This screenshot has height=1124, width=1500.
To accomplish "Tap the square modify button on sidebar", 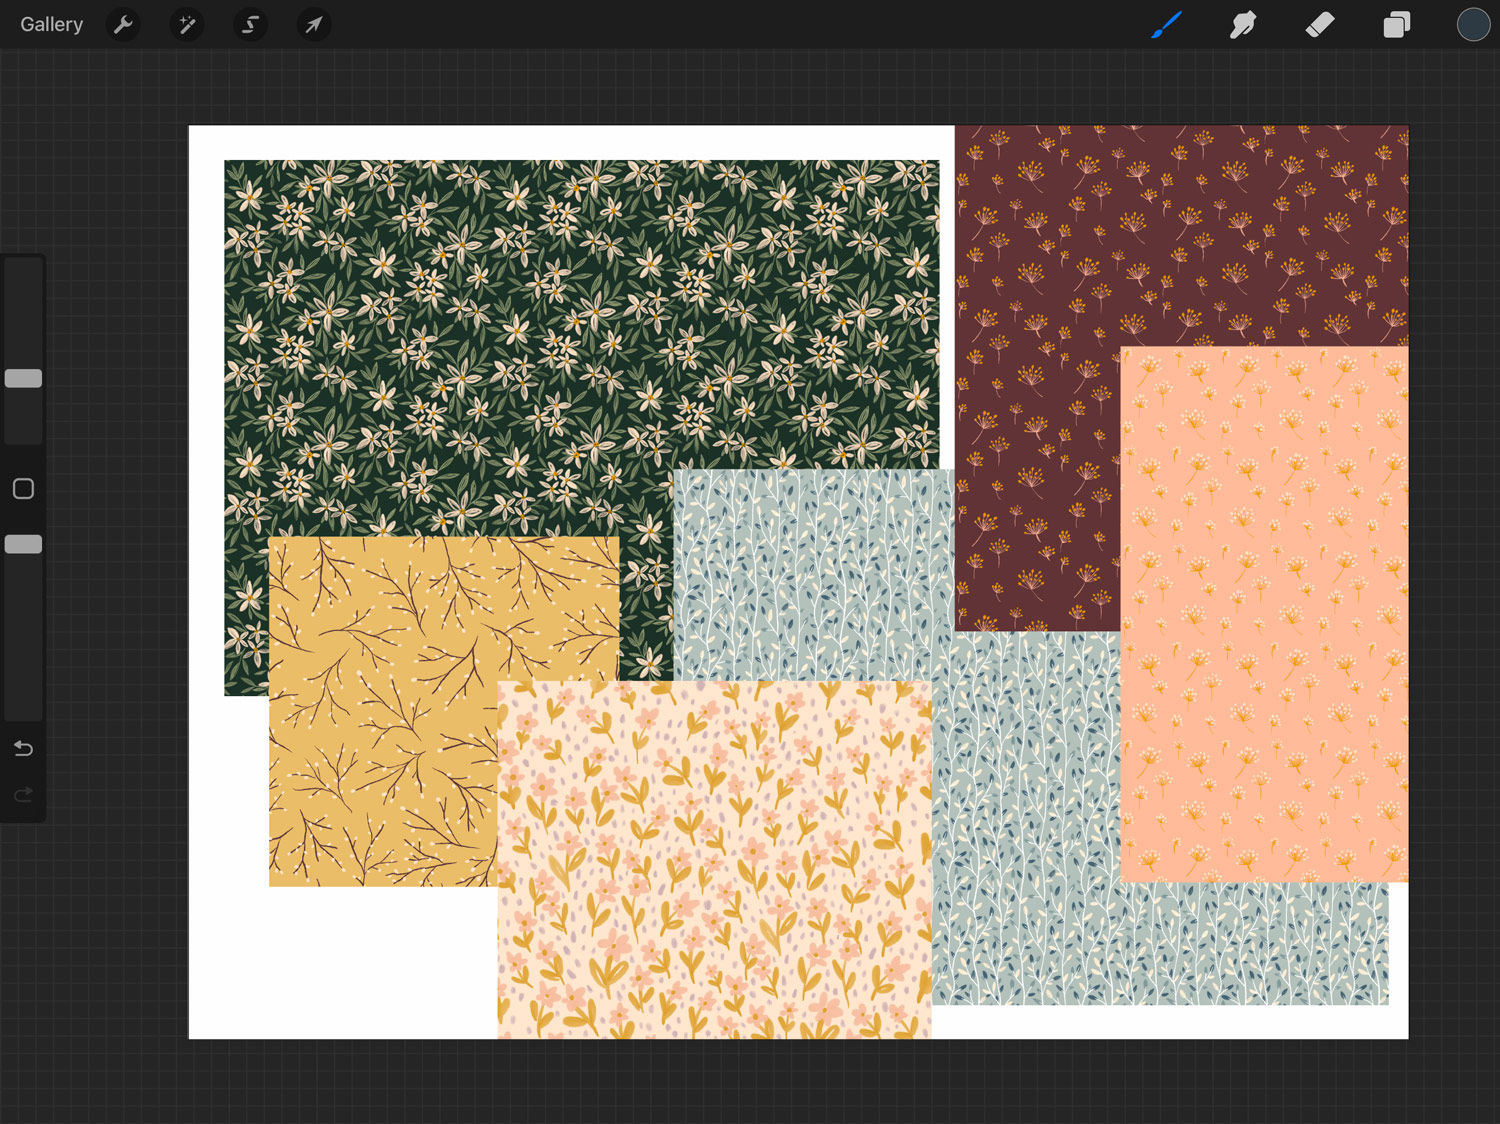I will 23,488.
